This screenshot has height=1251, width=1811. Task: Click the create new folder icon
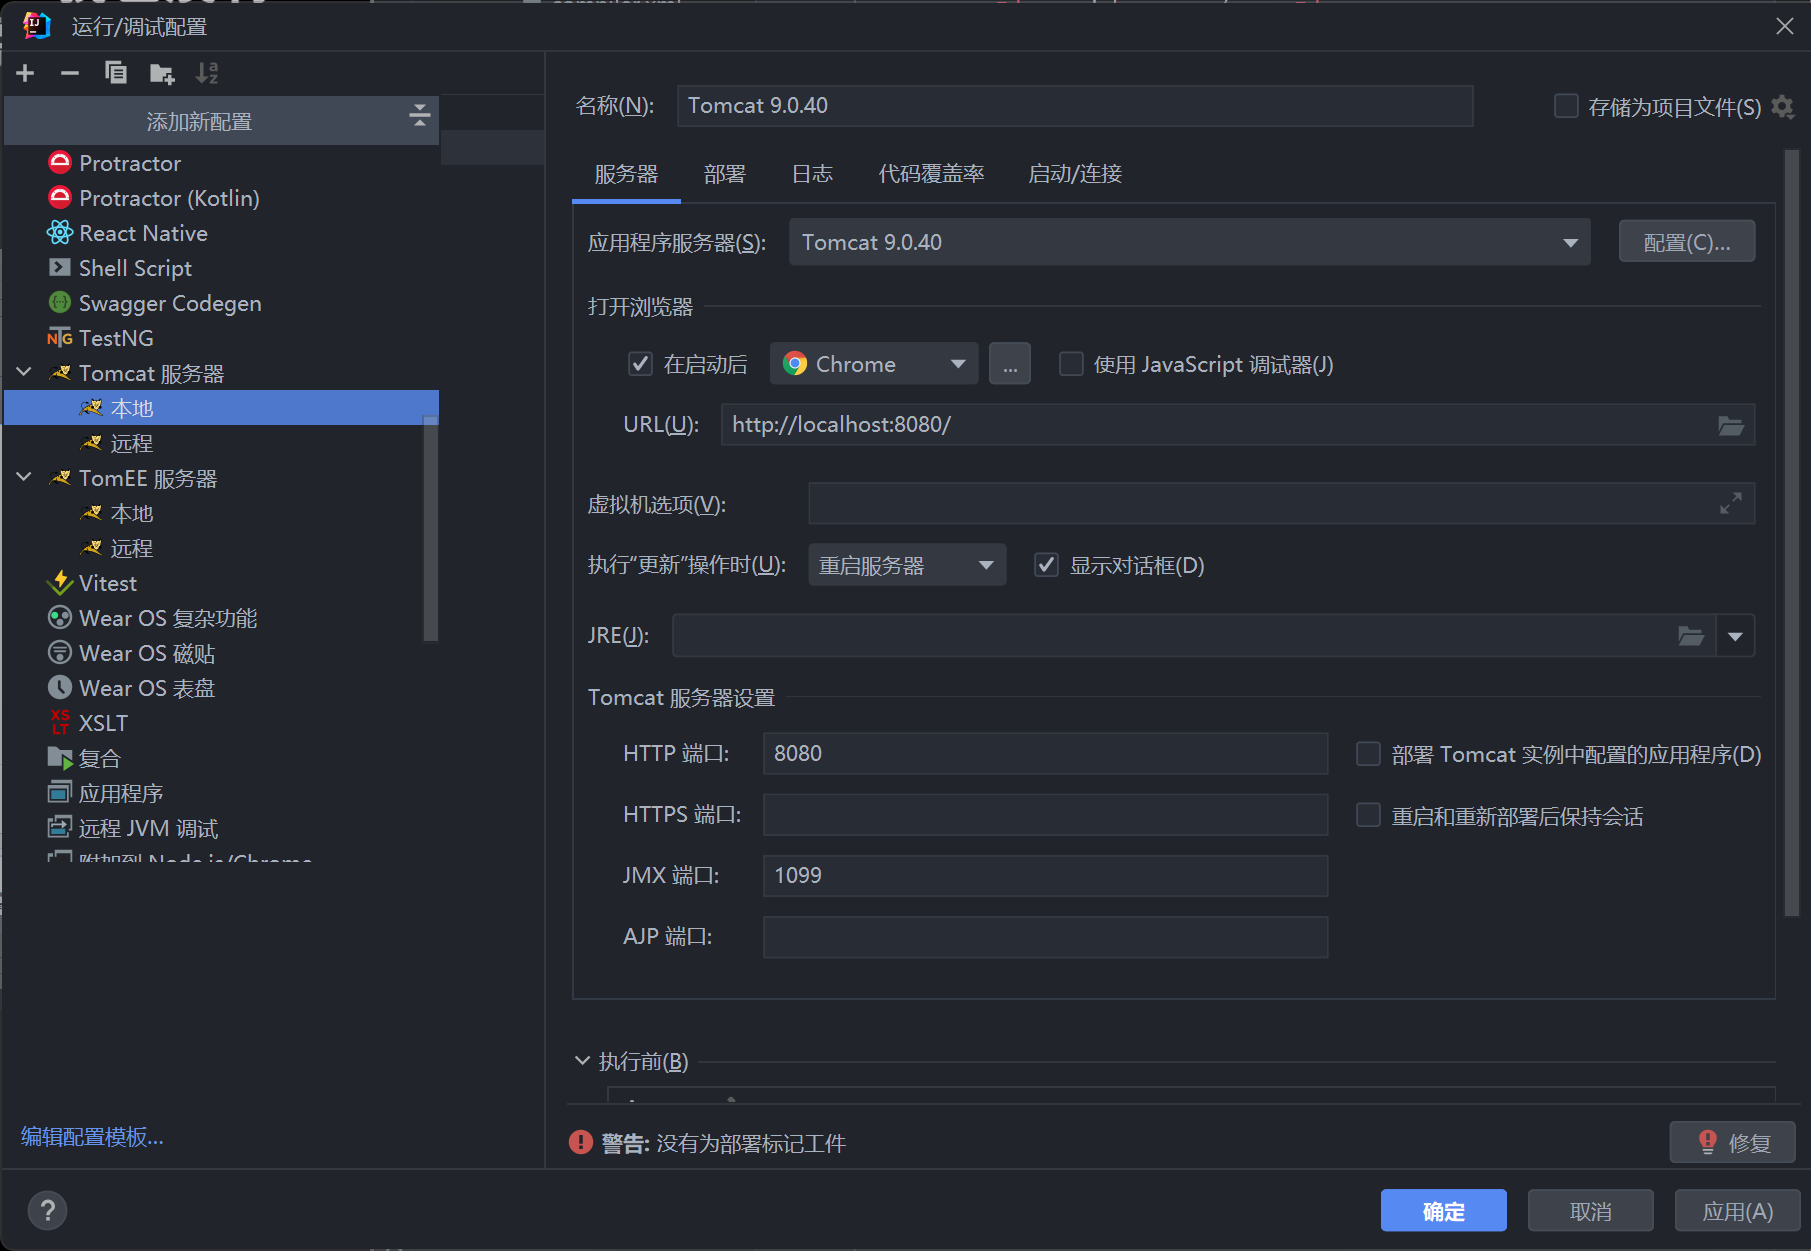point(161,73)
